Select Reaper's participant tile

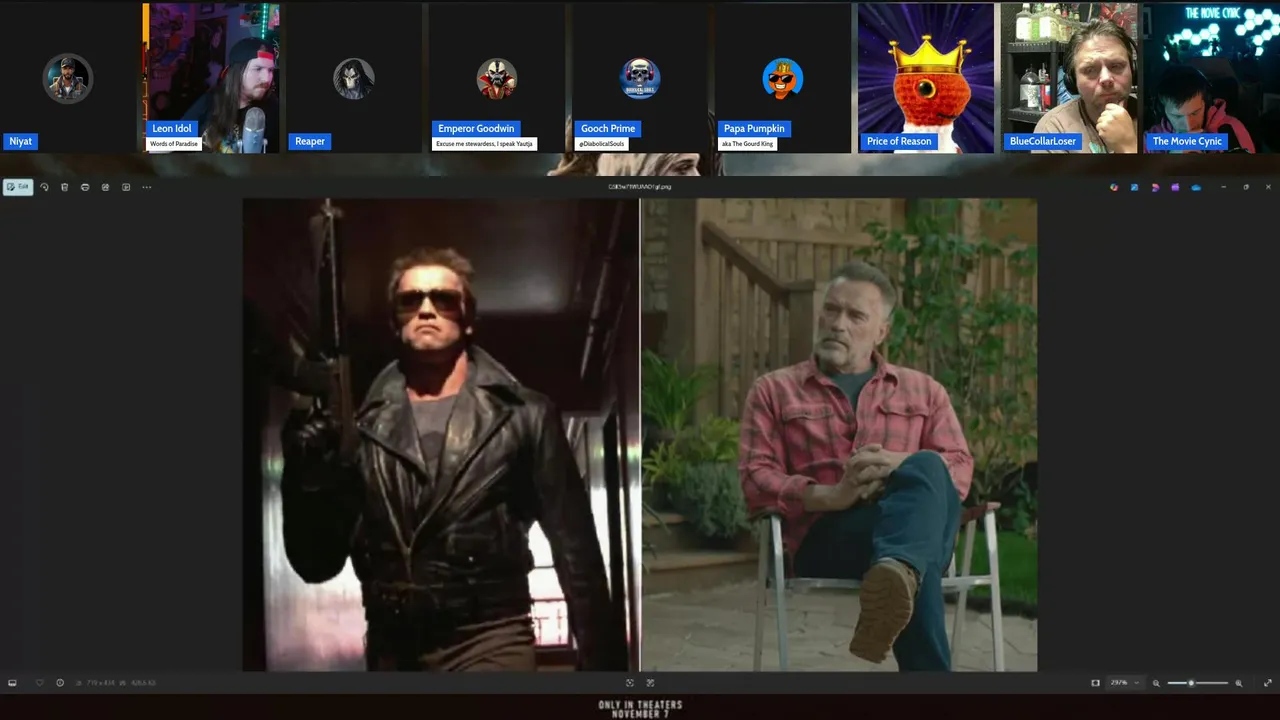[x=354, y=78]
